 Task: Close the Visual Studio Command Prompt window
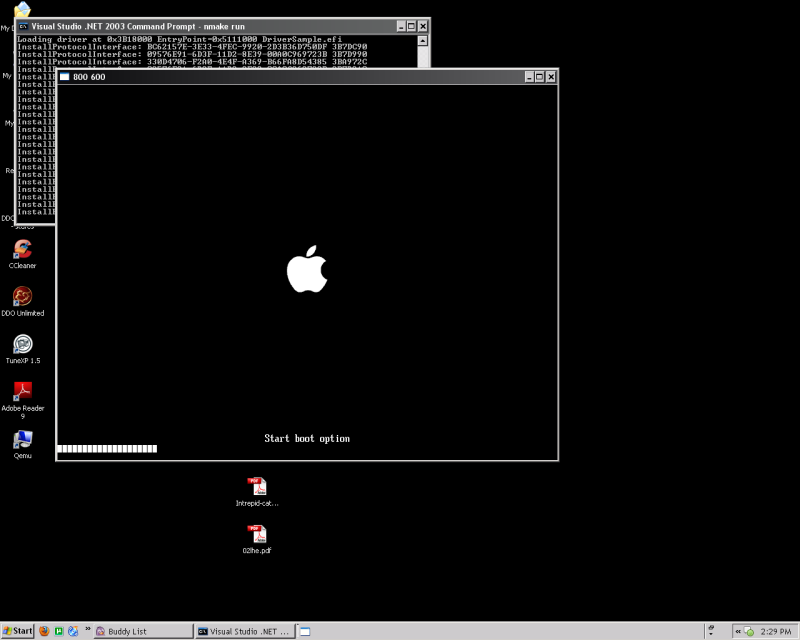tap(422, 26)
